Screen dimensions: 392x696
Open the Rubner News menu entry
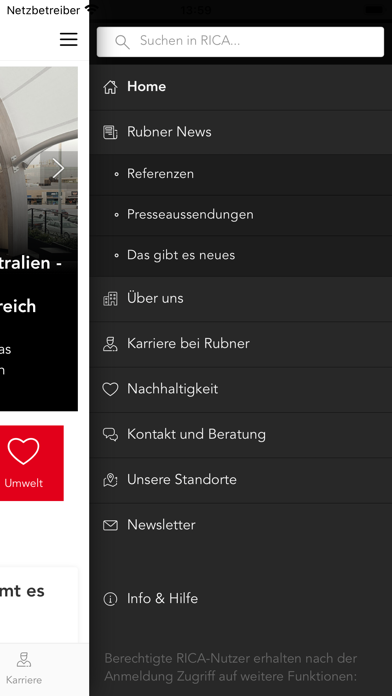click(241, 132)
